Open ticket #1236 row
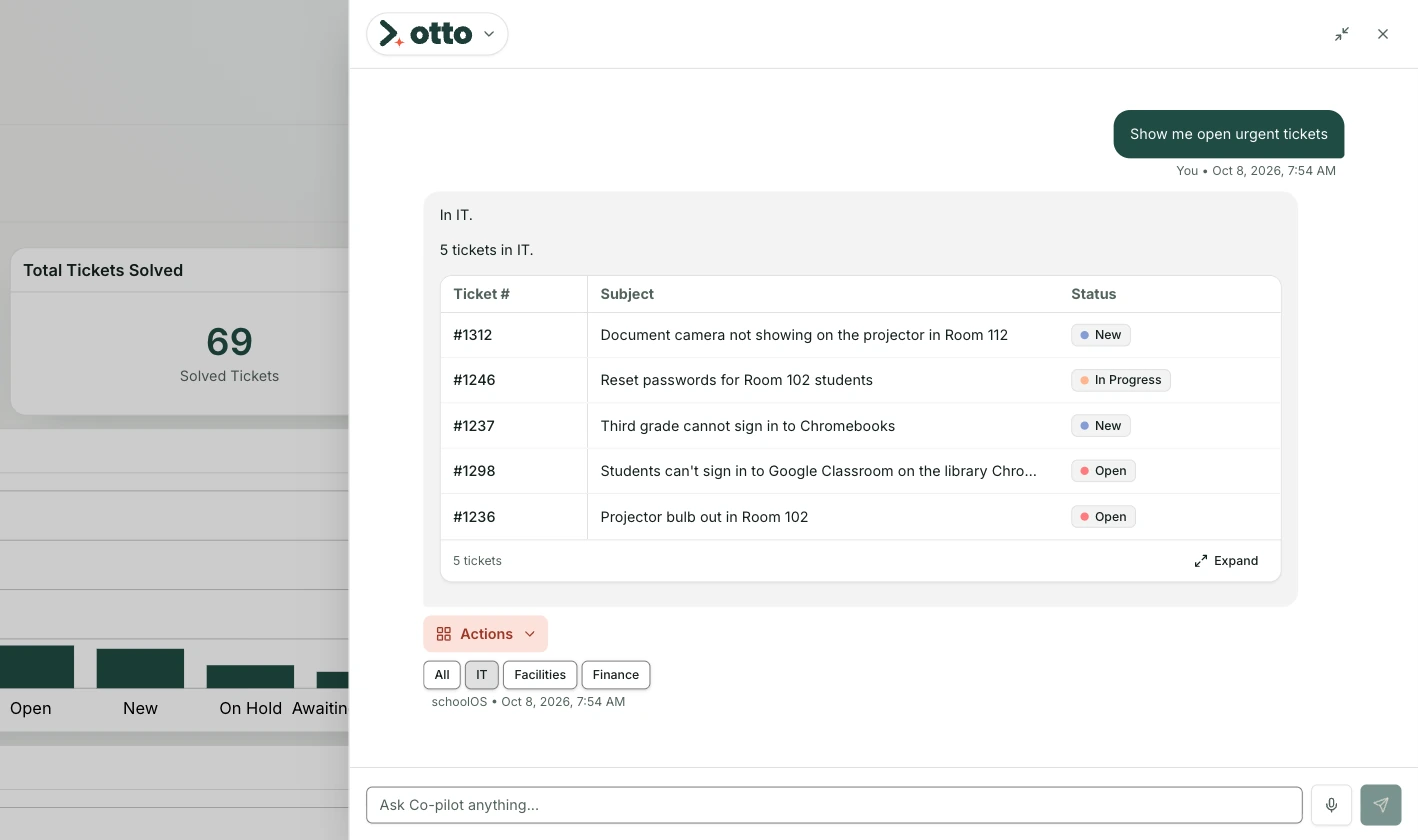1418x840 pixels. click(860, 517)
